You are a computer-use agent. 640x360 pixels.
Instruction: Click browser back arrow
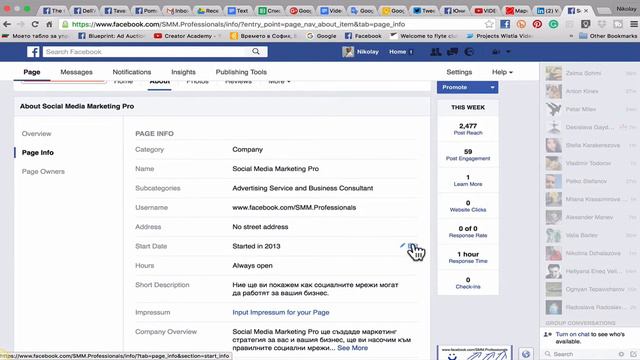click(7, 24)
